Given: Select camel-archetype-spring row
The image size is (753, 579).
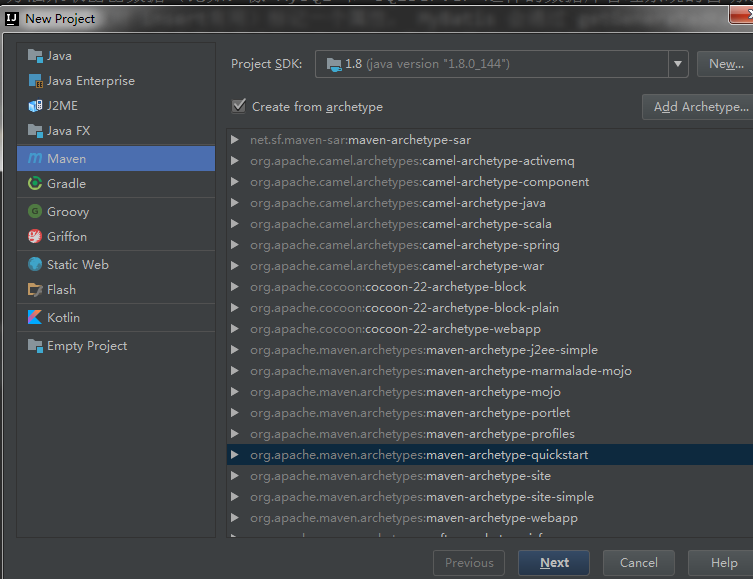Looking at the screenshot, I should tap(490, 245).
